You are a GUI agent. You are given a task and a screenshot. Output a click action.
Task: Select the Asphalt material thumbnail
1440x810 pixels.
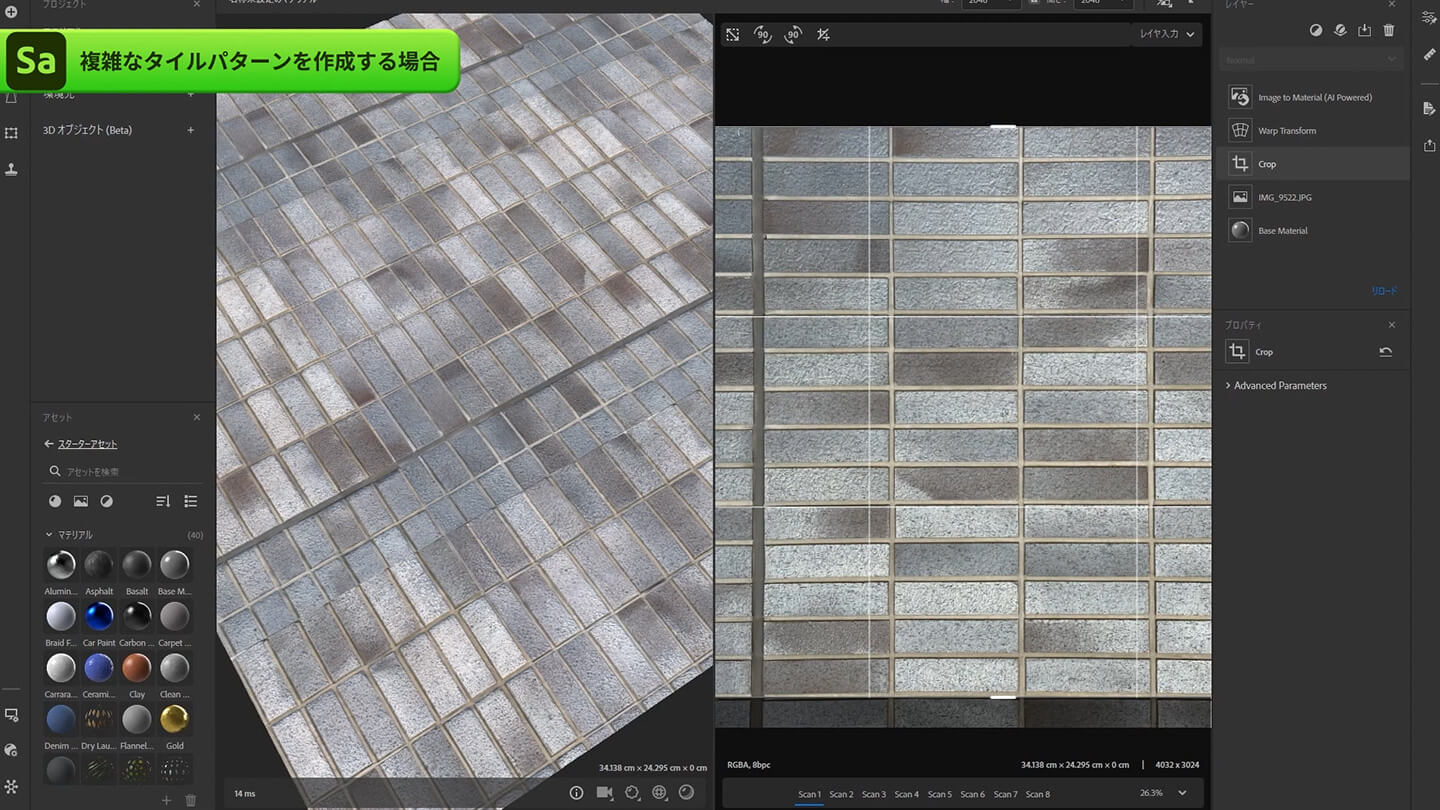tap(99, 565)
